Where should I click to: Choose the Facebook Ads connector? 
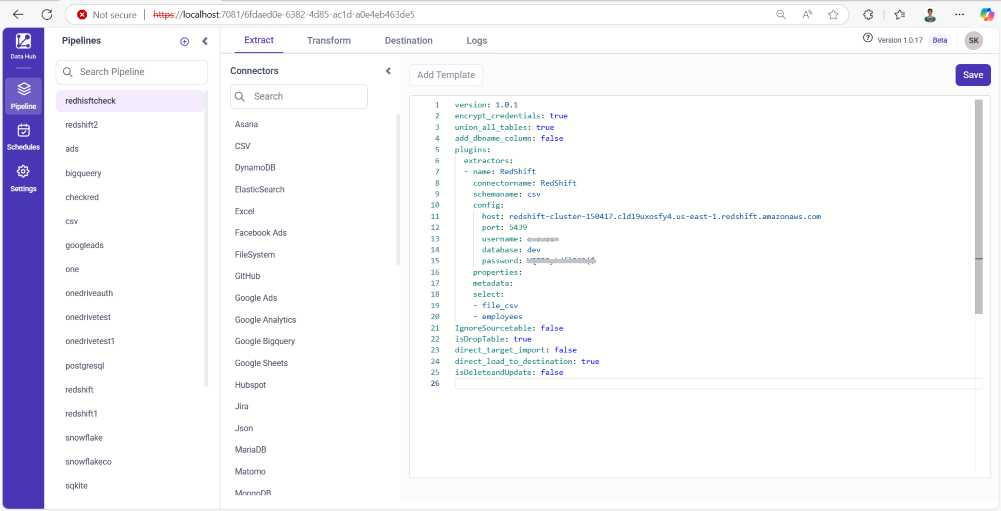[260, 233]
